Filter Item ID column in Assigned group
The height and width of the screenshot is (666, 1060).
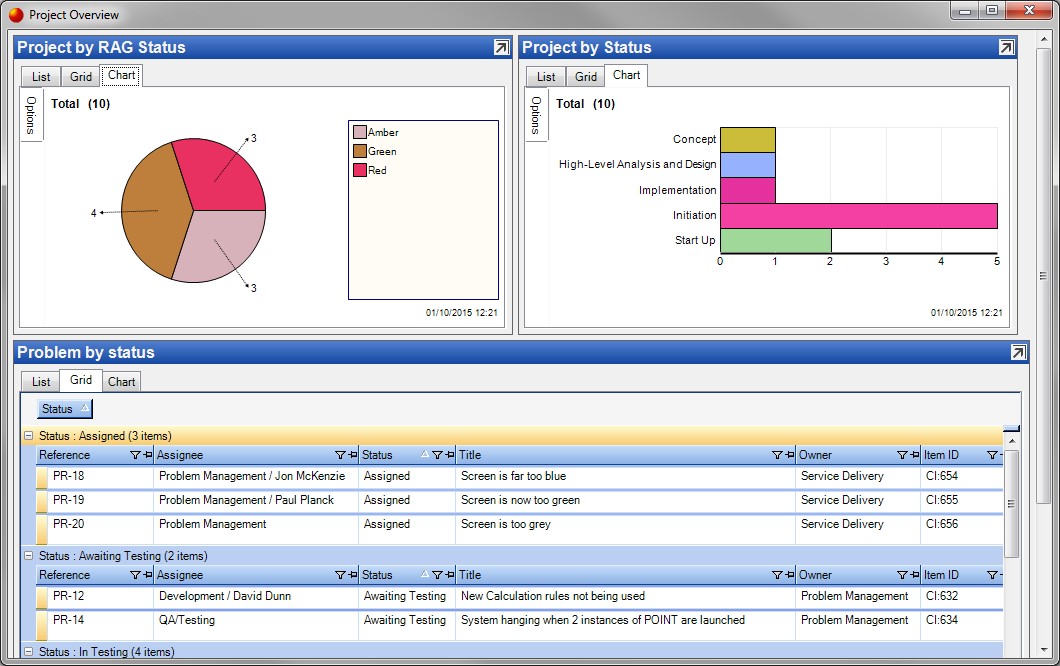[992, 455]
